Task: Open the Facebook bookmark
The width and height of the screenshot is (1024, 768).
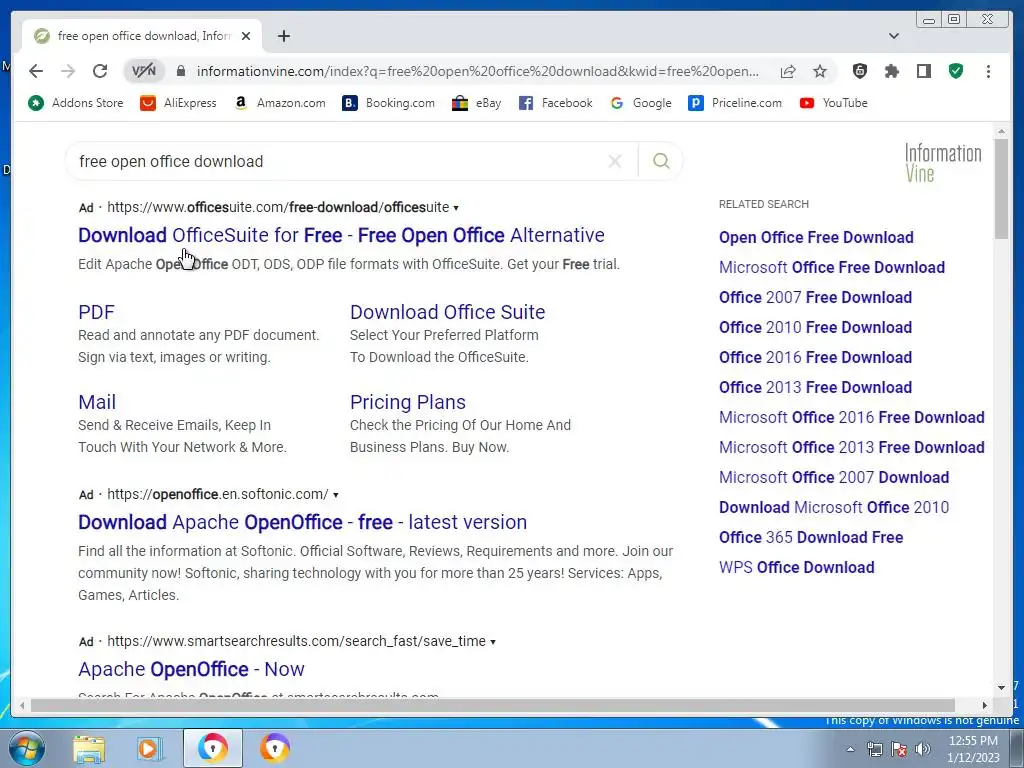Action: click(555, 103)
